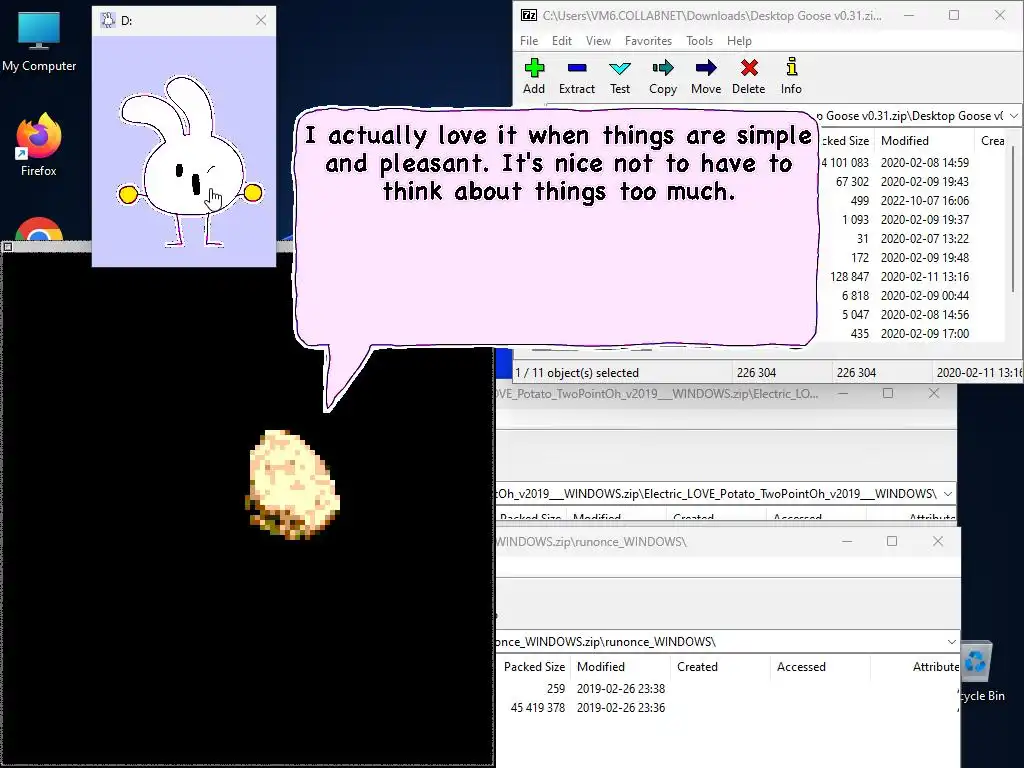Open My Computer desktop icon
The width and height of the screenshot is (1024, 768).
pyautogui.click(x=39, y=40)
